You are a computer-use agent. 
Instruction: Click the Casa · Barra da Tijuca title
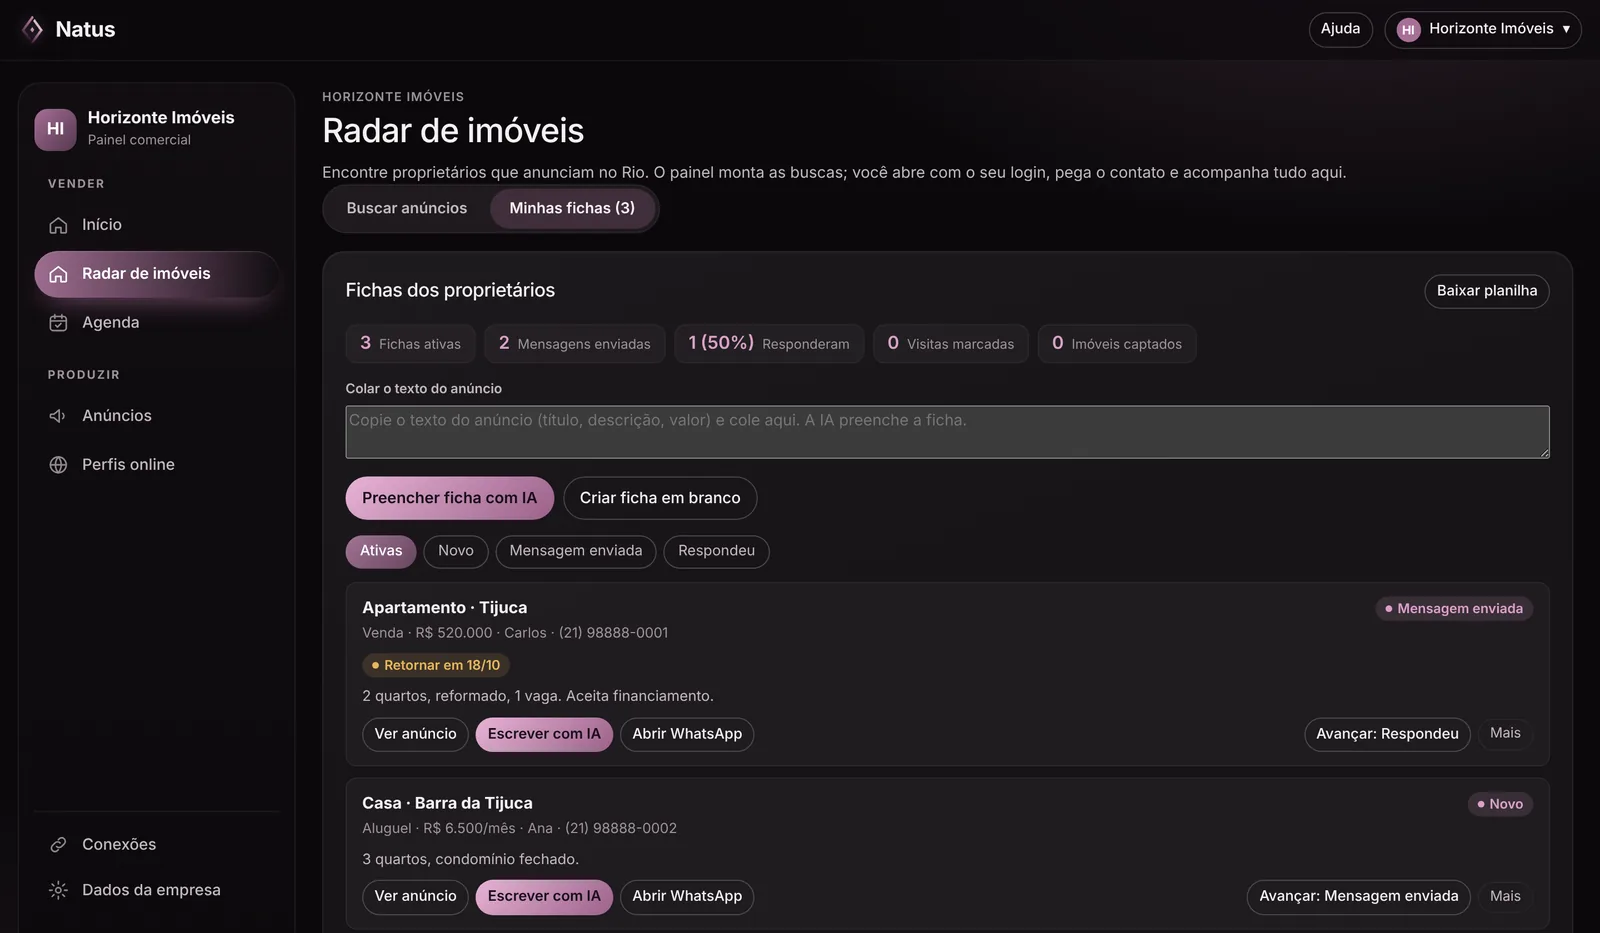447,804
